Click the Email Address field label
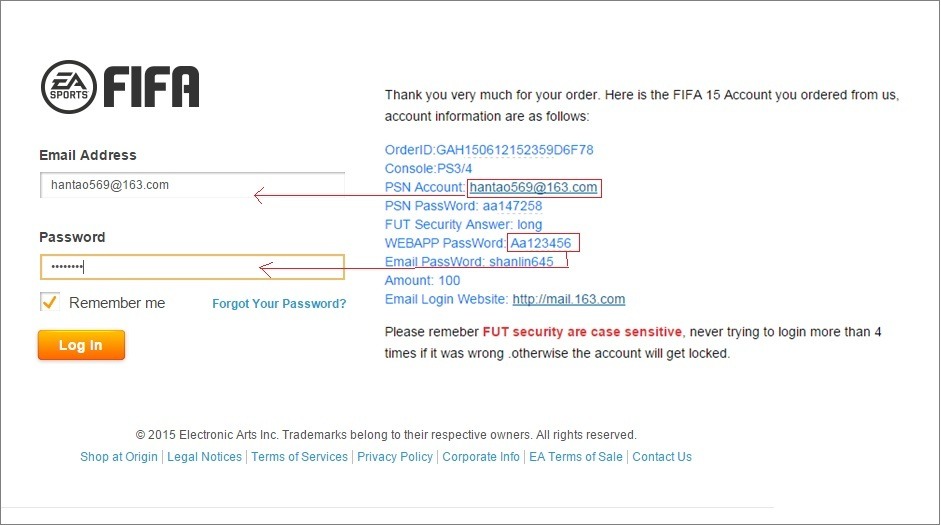 tap(88, 155)
